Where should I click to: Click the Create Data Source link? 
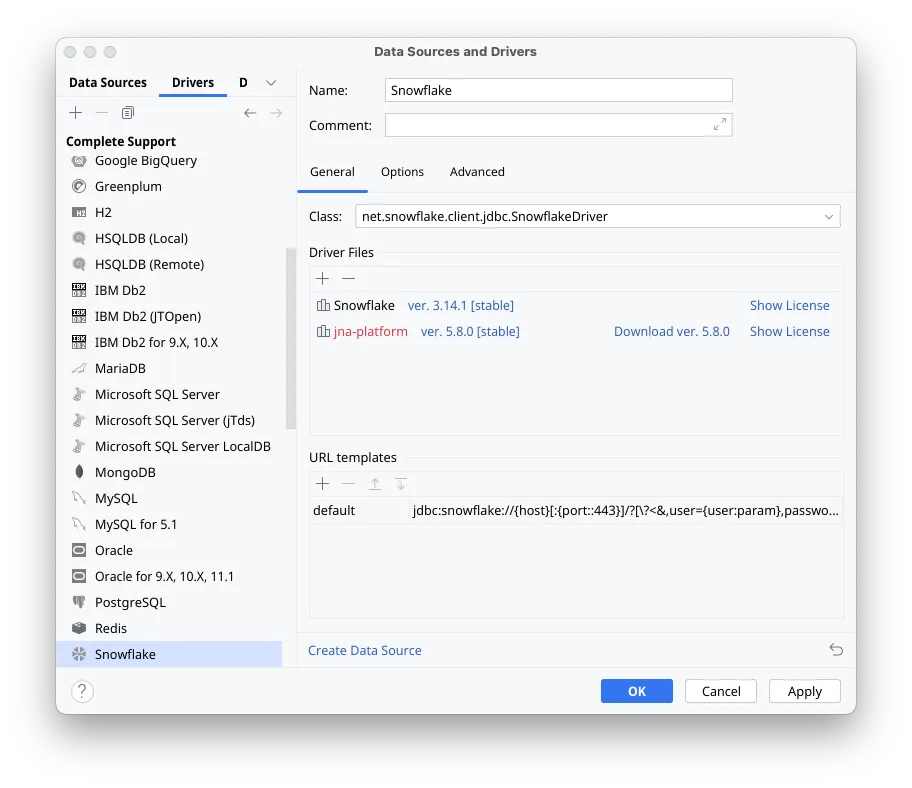365,650
